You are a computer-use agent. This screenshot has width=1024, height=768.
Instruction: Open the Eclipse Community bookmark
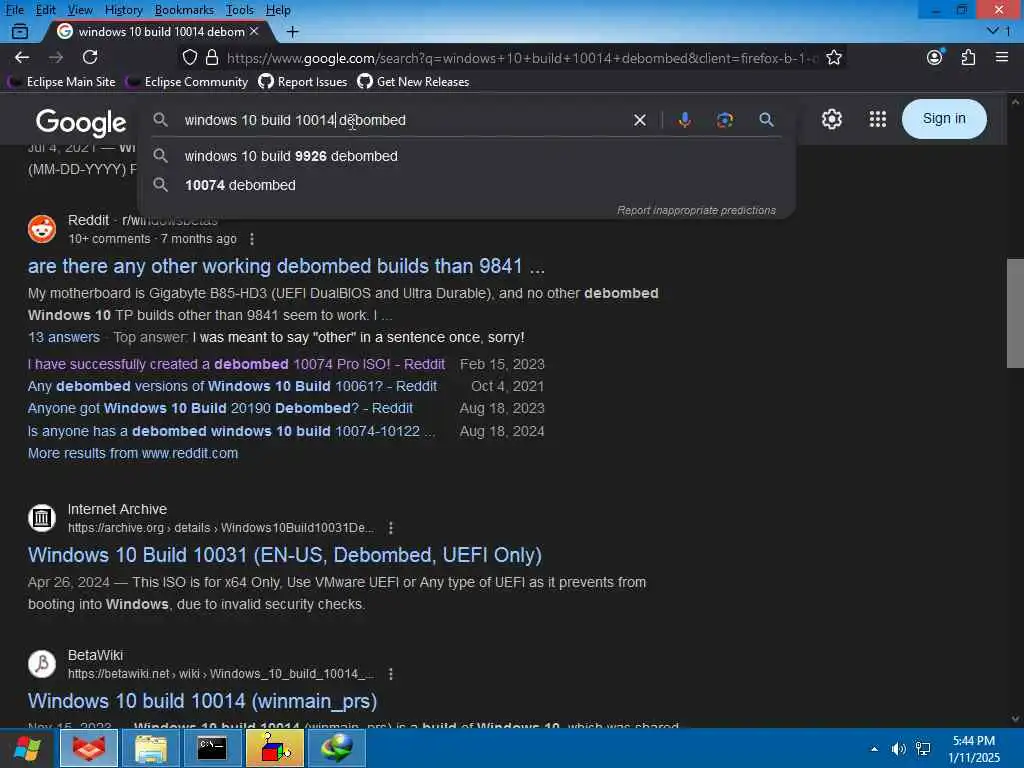[187, 82]
